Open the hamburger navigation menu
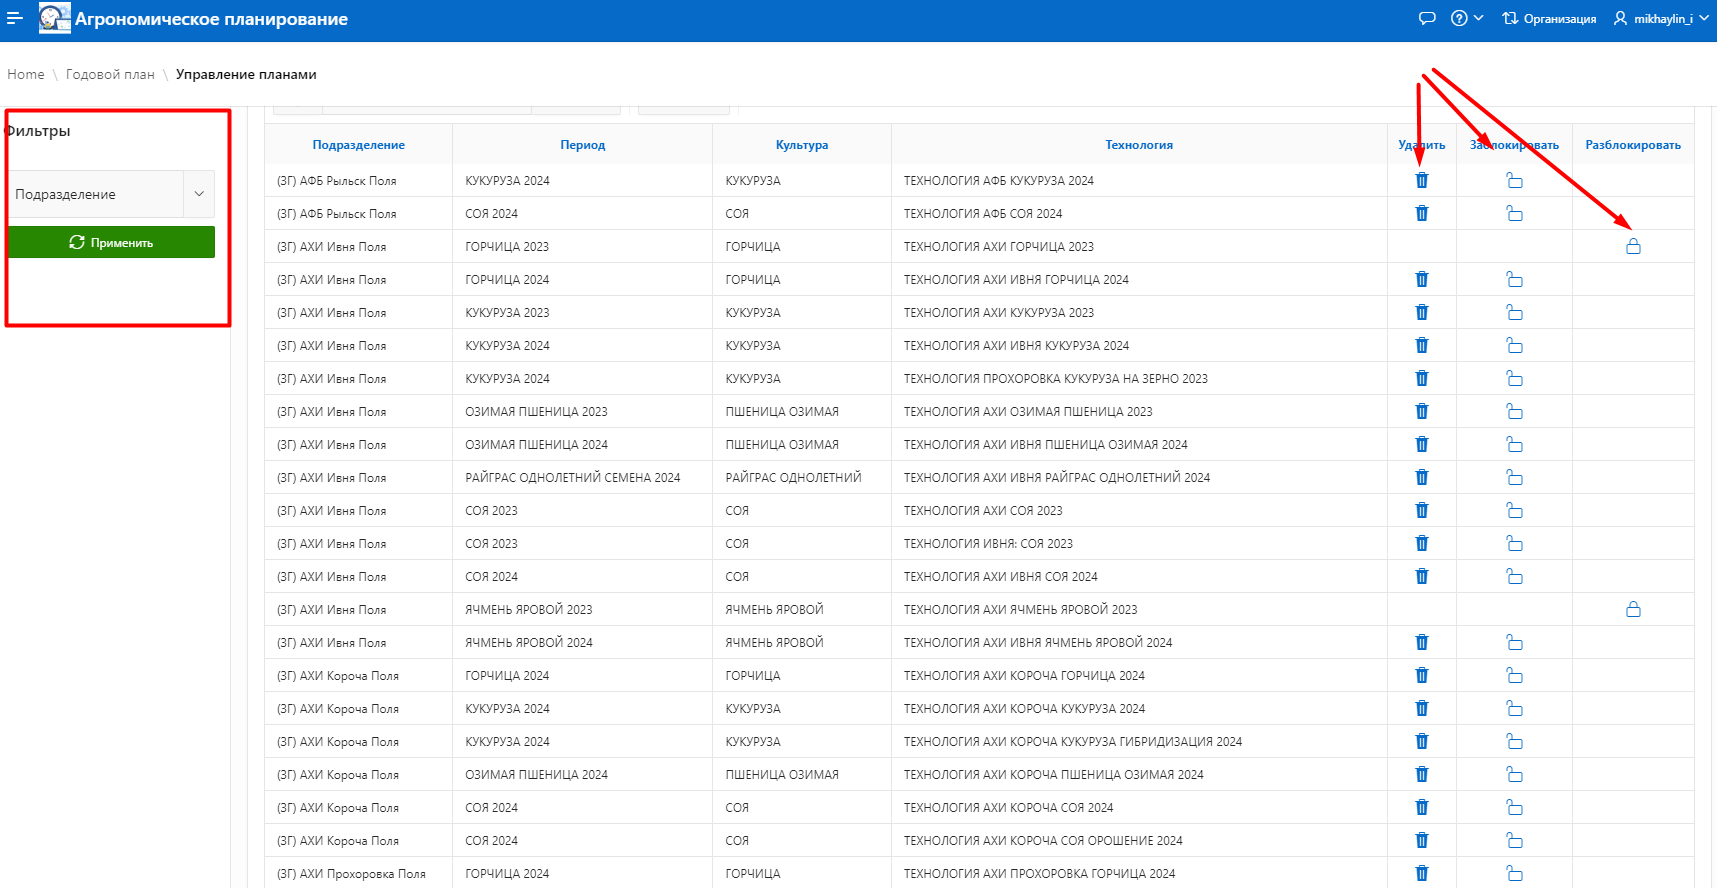Viewport: 1717px width, 888px height. (15, 18)
